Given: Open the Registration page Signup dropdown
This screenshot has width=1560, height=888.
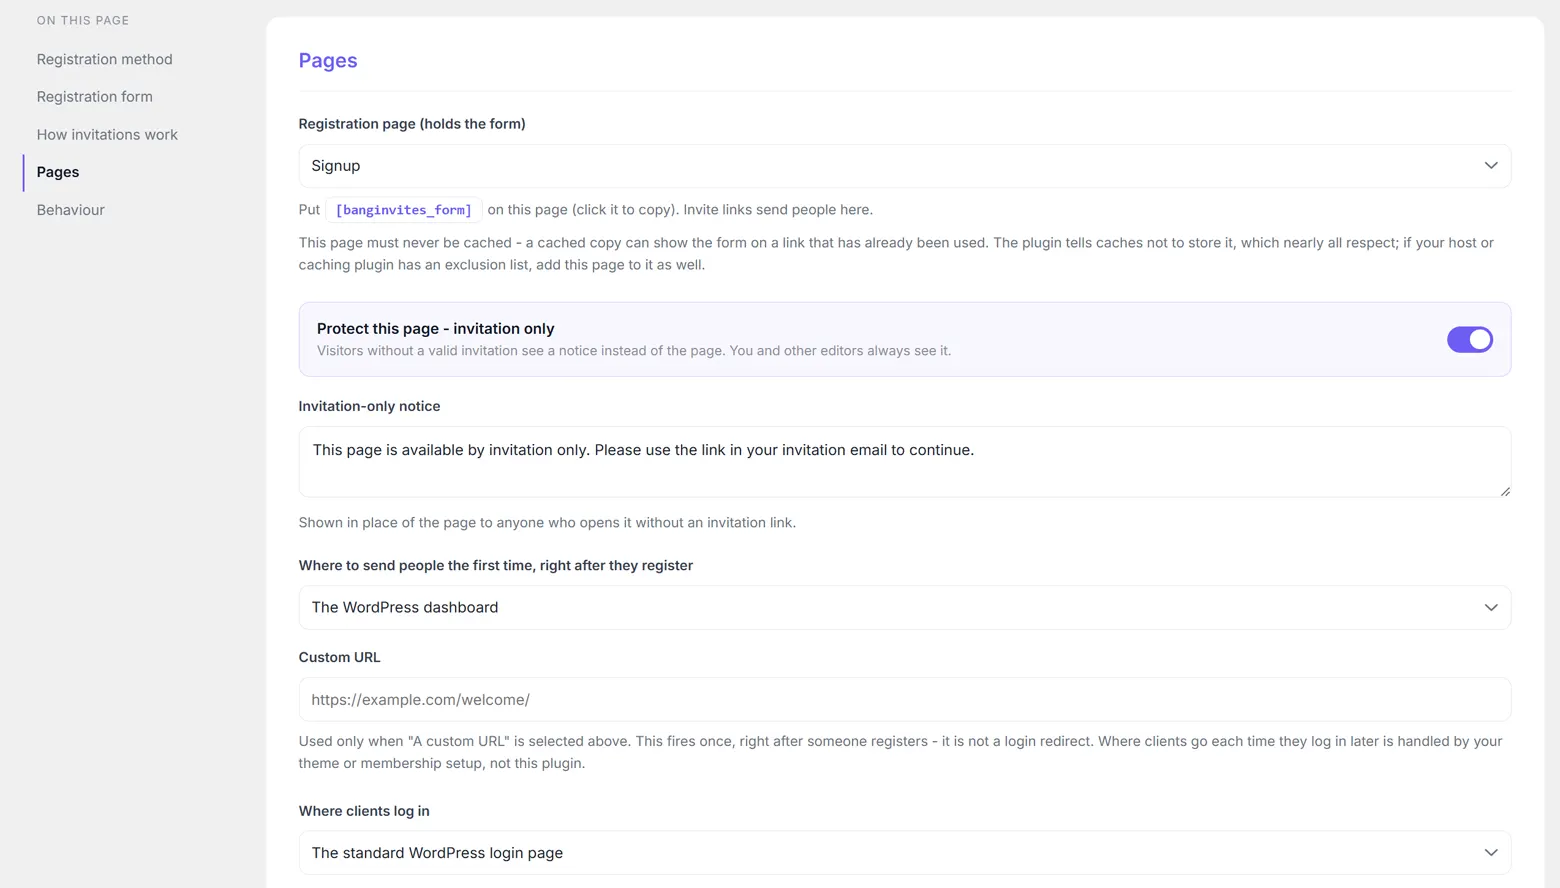Looking at the screenshot, I should pos(904,166).
